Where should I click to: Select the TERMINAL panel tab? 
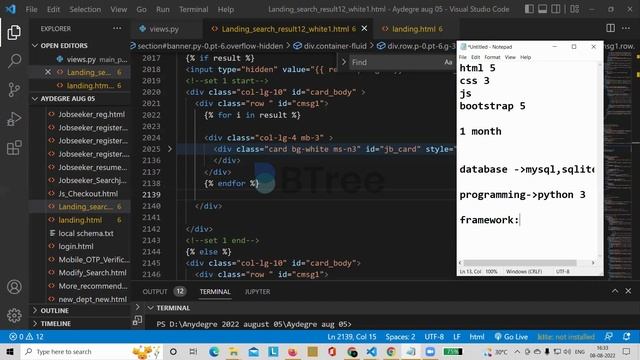tap(215, 291)
